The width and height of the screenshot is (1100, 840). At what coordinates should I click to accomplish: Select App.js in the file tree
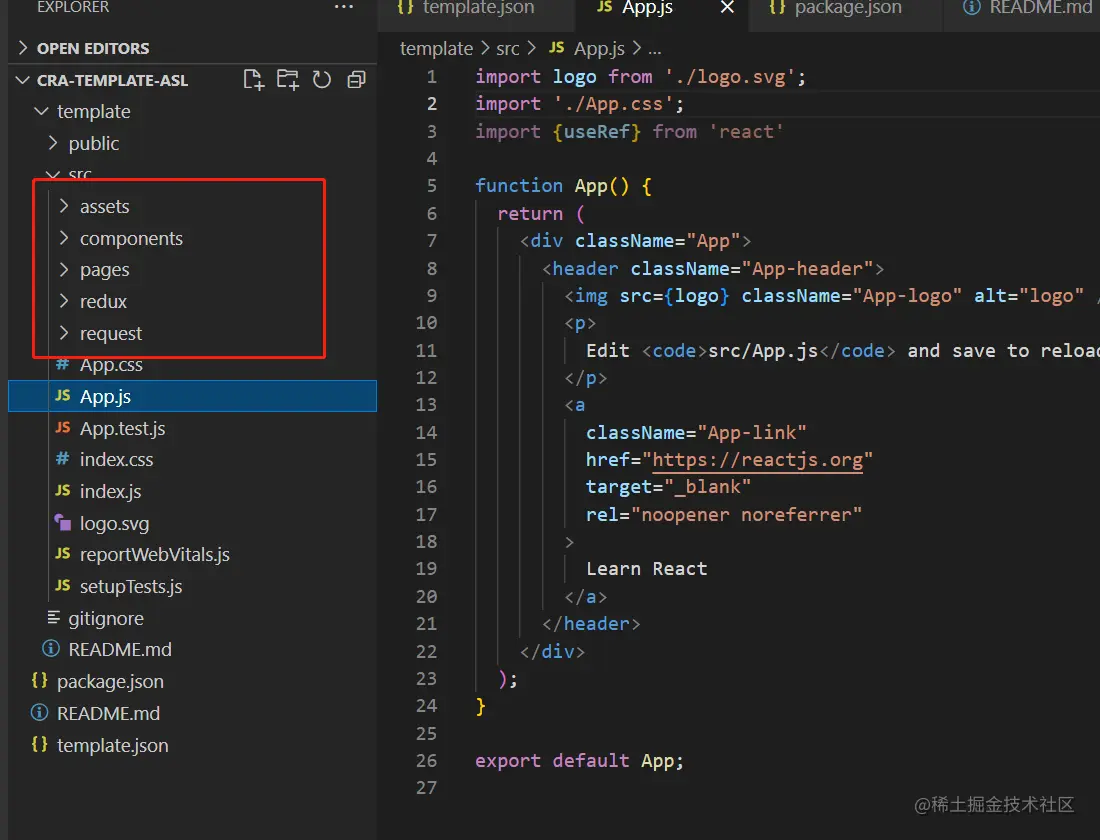(192, 396)
